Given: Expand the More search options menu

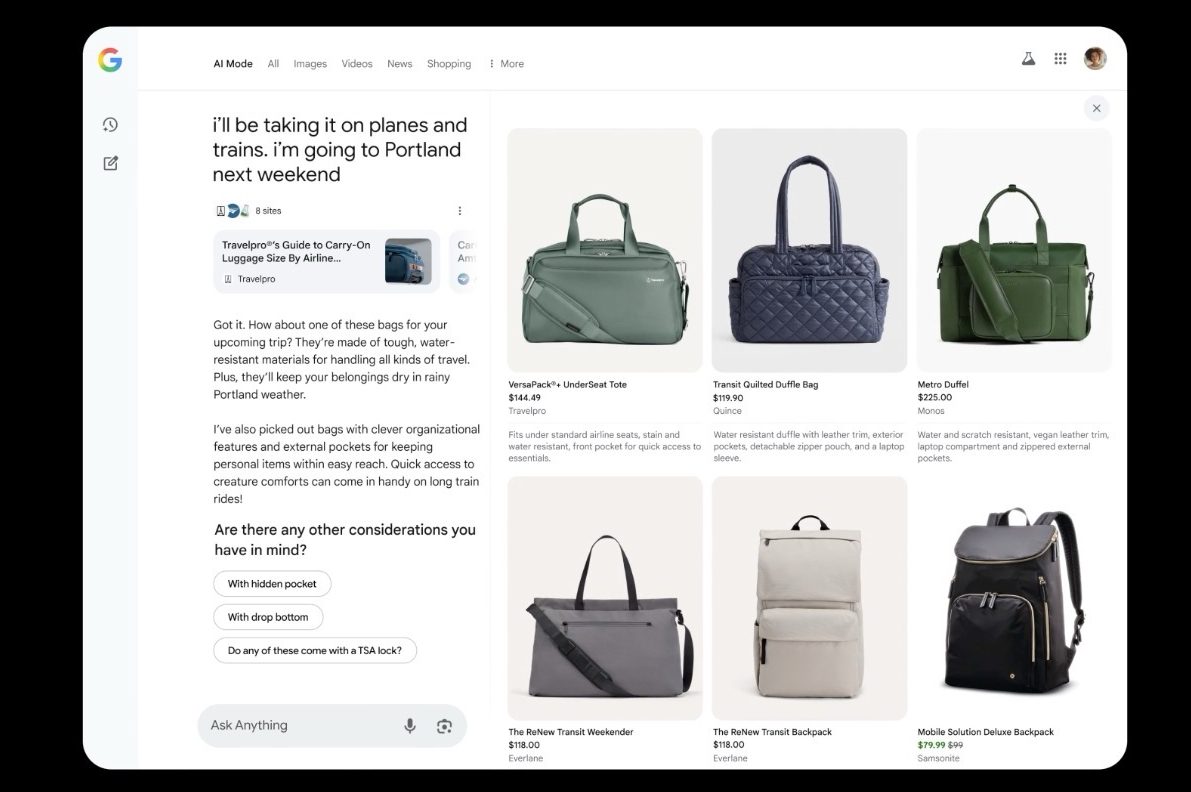Looking at the screenshot, I should click(x=506, y=64).
